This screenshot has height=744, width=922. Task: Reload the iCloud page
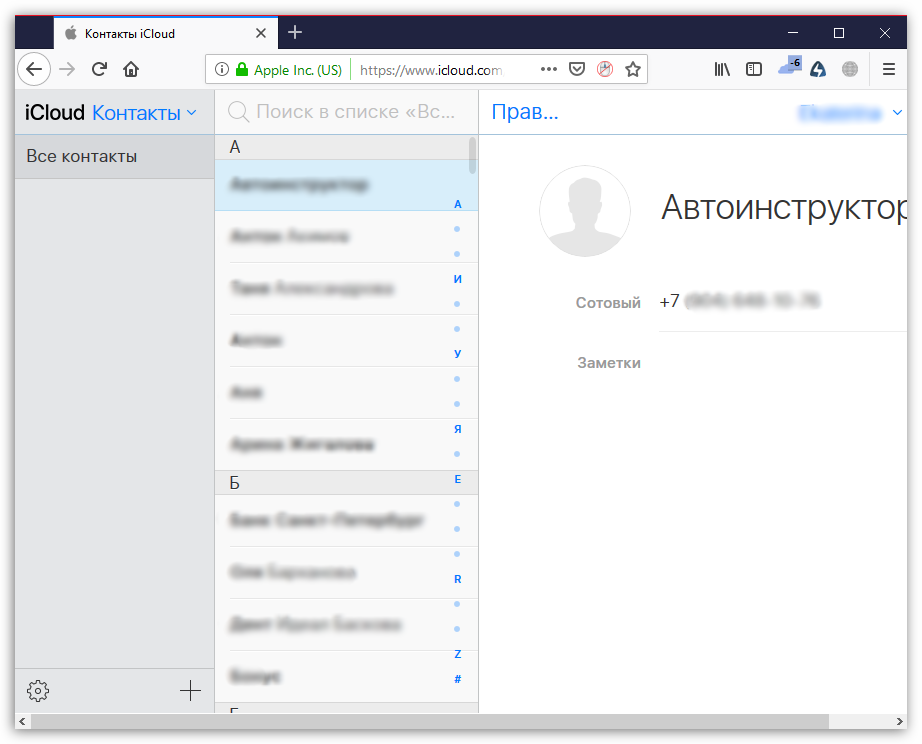click(x=99, y=69)
